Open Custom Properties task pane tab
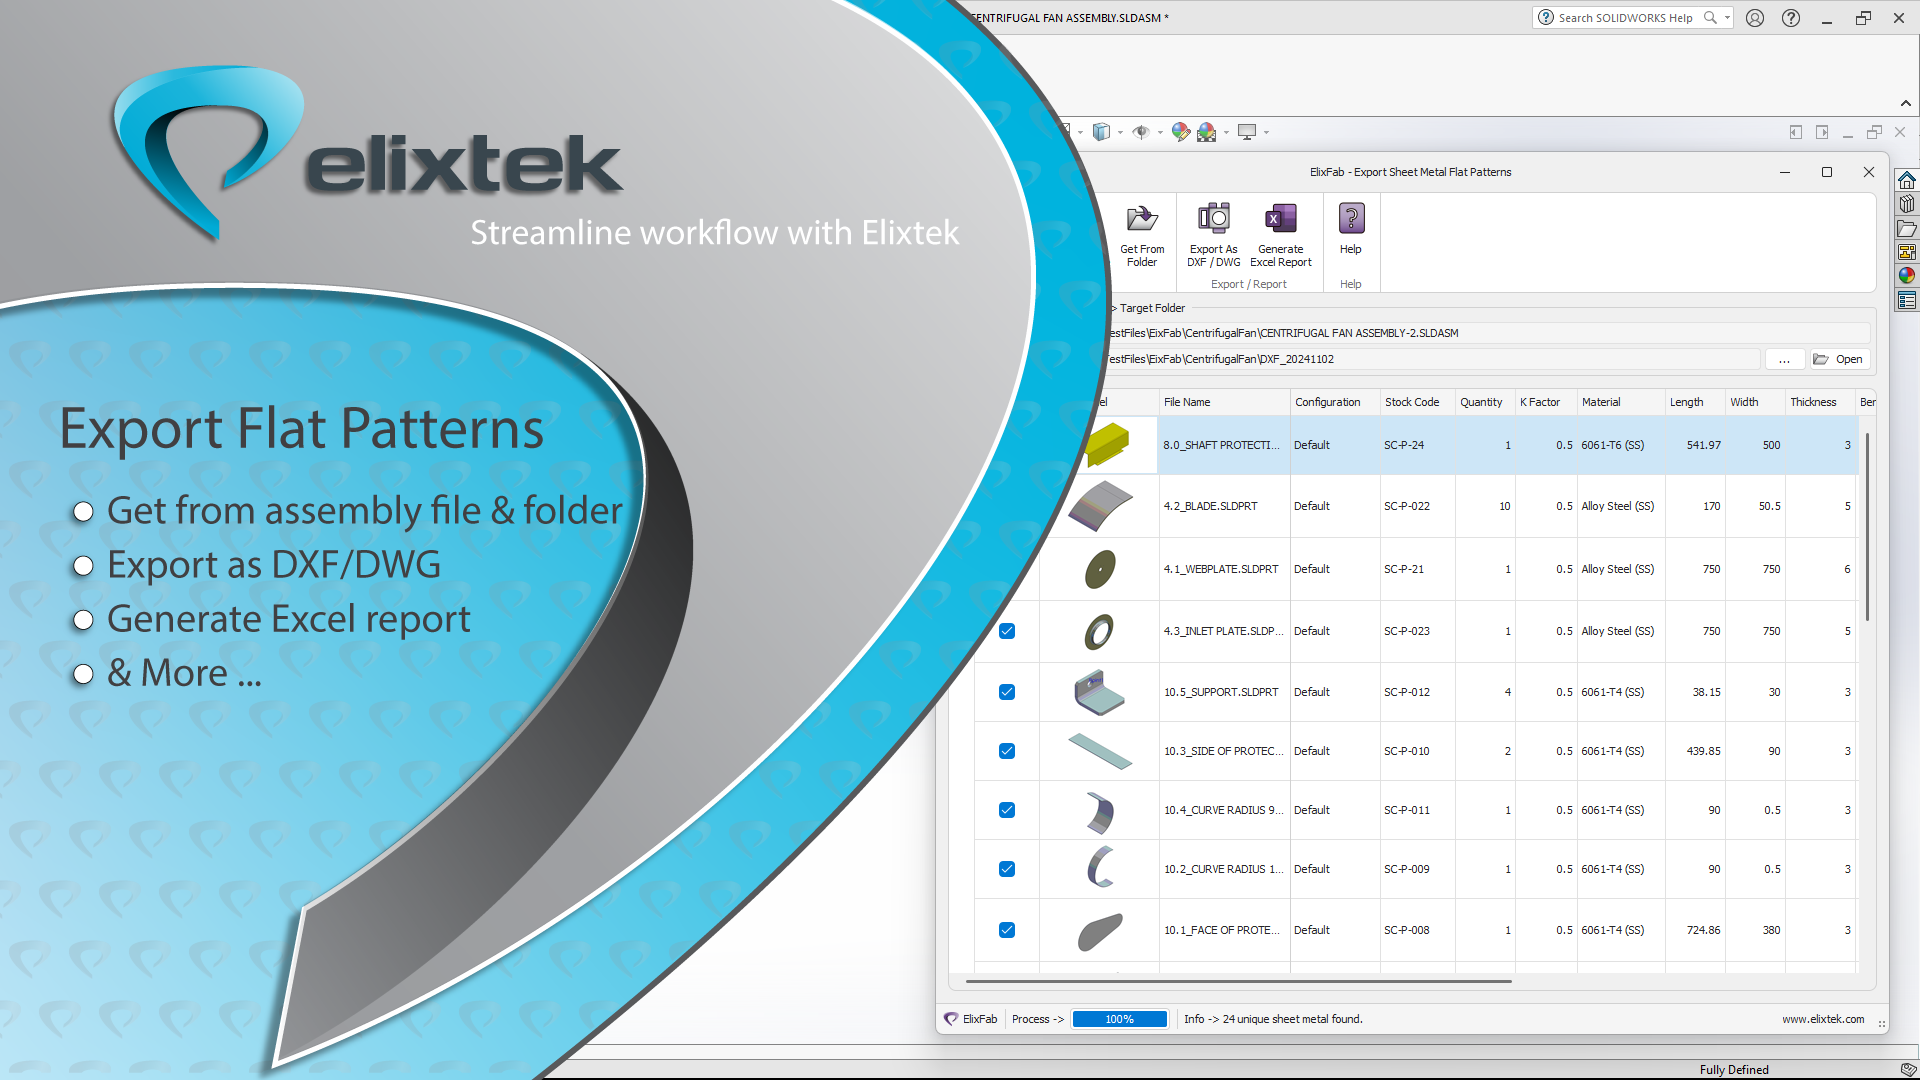1920x1080 pixels. point(1907,300)
